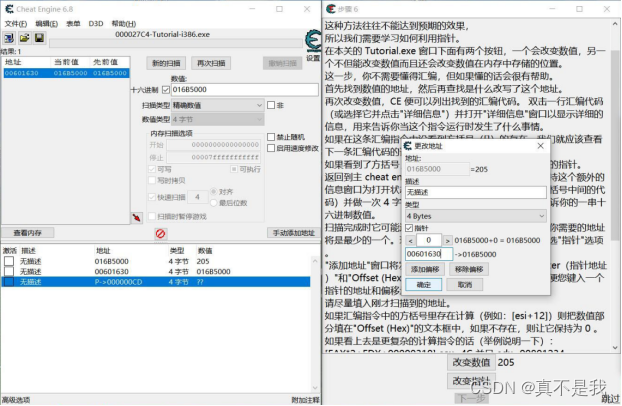The height and width of the screenshot is (406, 622).
Task: Toggle 指针 pointer checkbox in dialog
Action: 409,228
